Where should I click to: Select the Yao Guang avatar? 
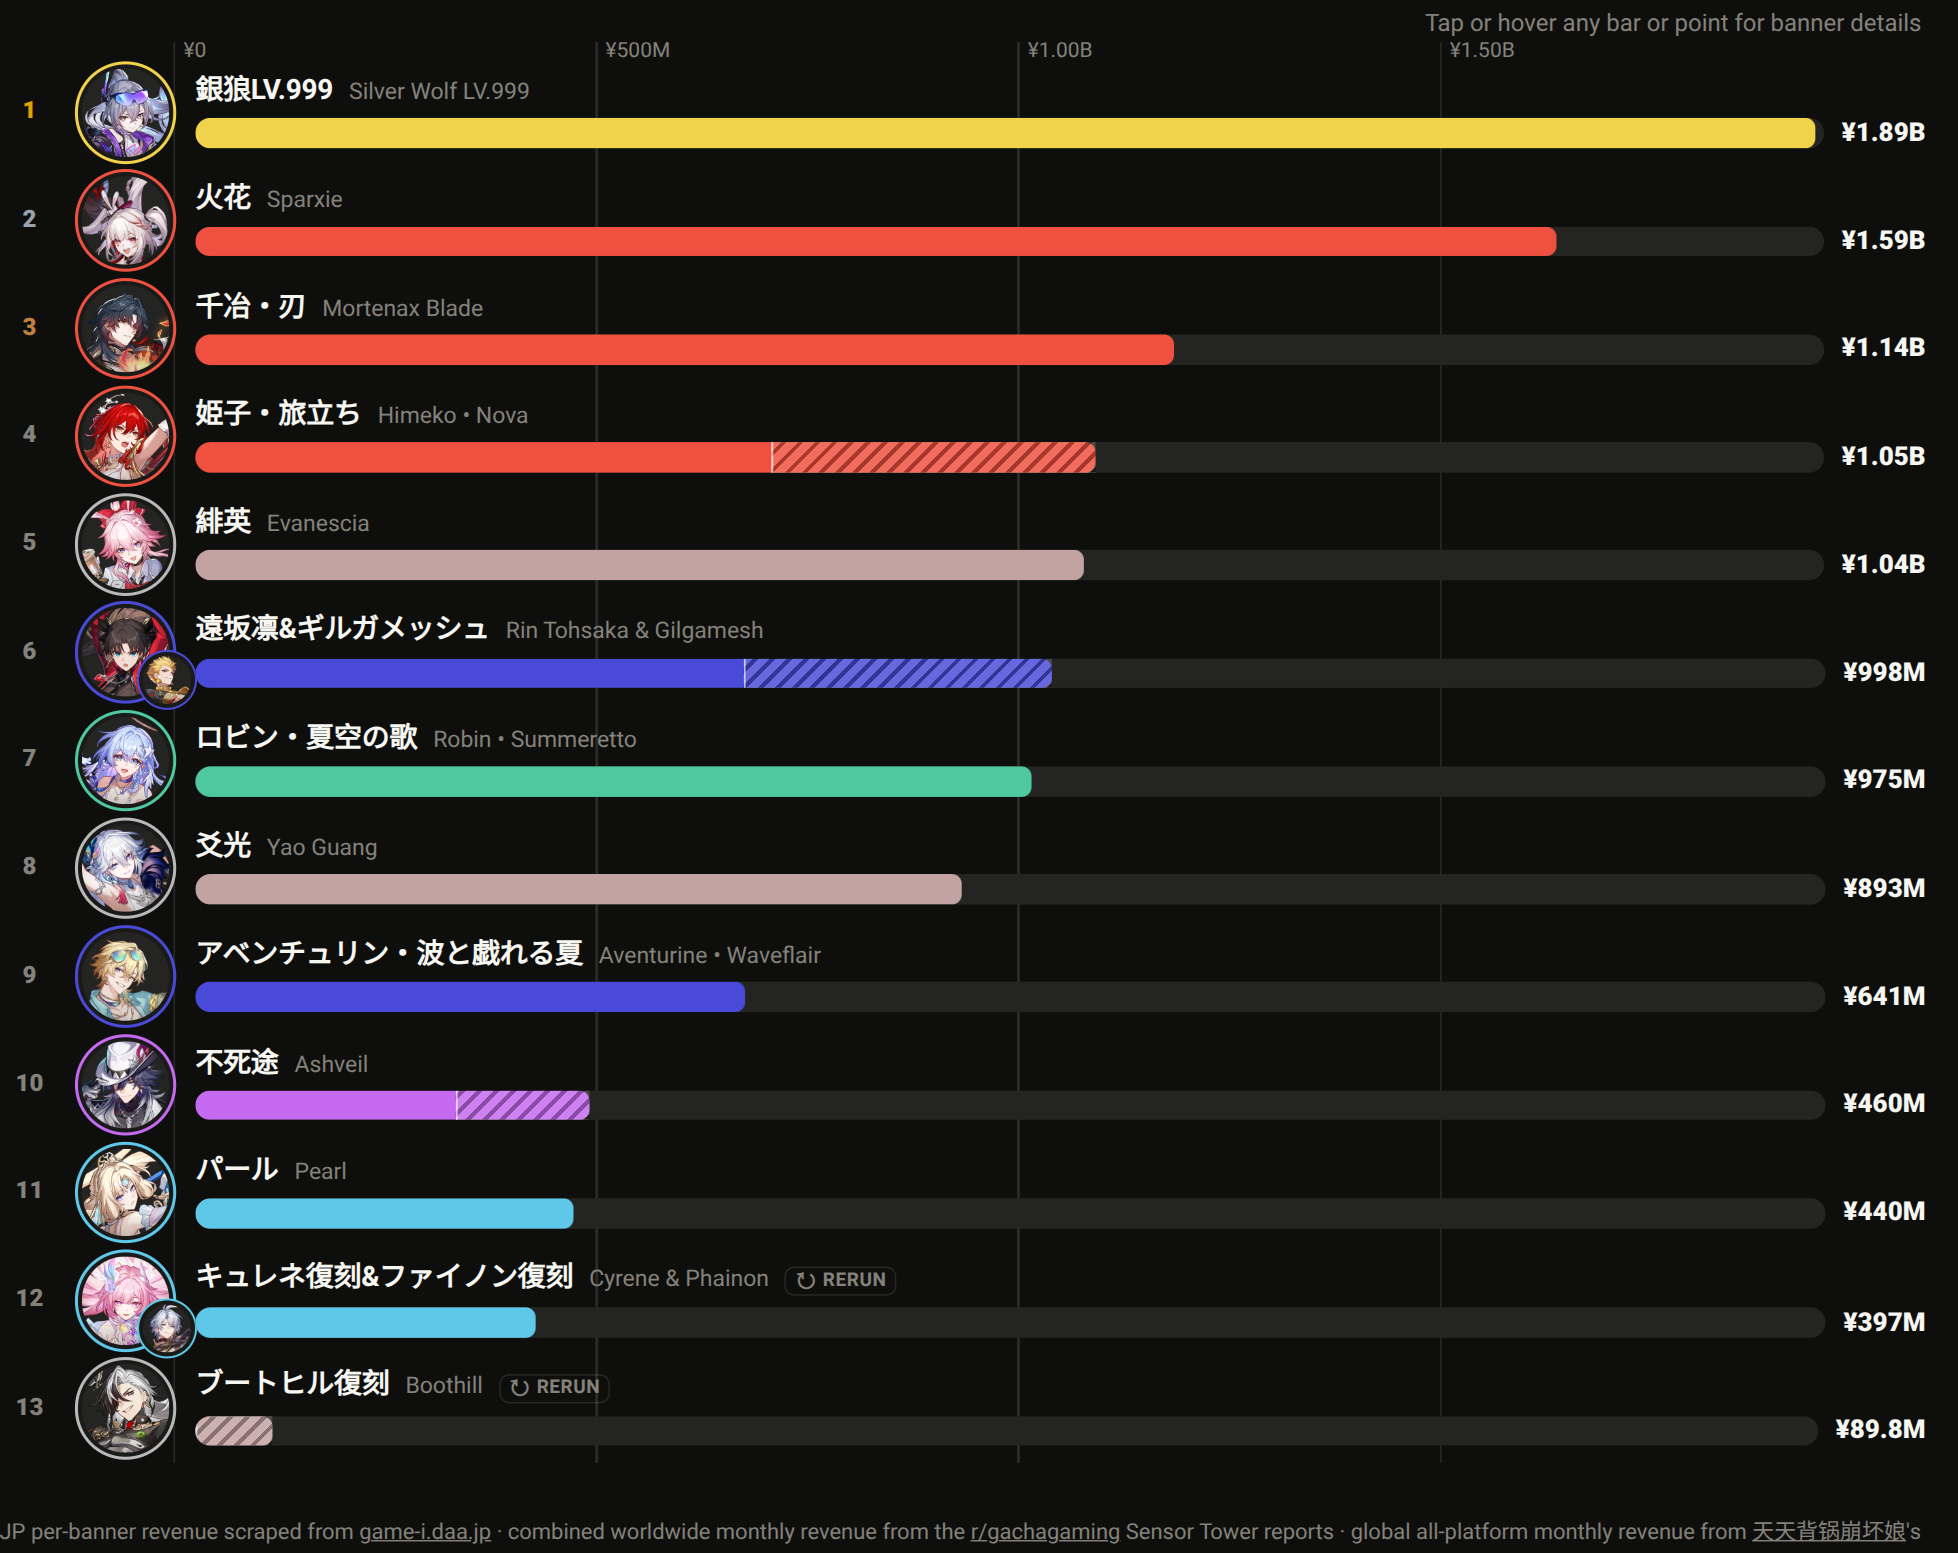point(125,868)
